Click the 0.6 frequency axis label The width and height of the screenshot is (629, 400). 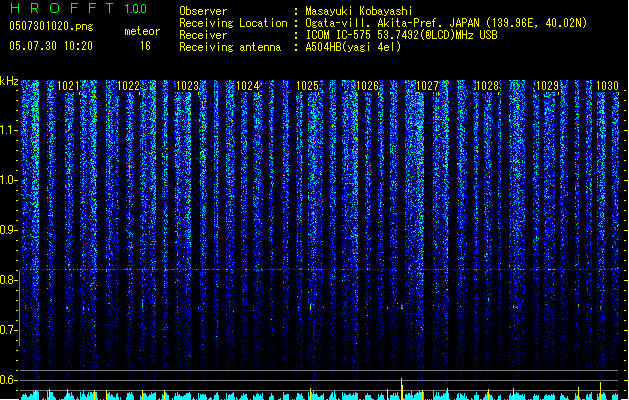tap(8, 380)
